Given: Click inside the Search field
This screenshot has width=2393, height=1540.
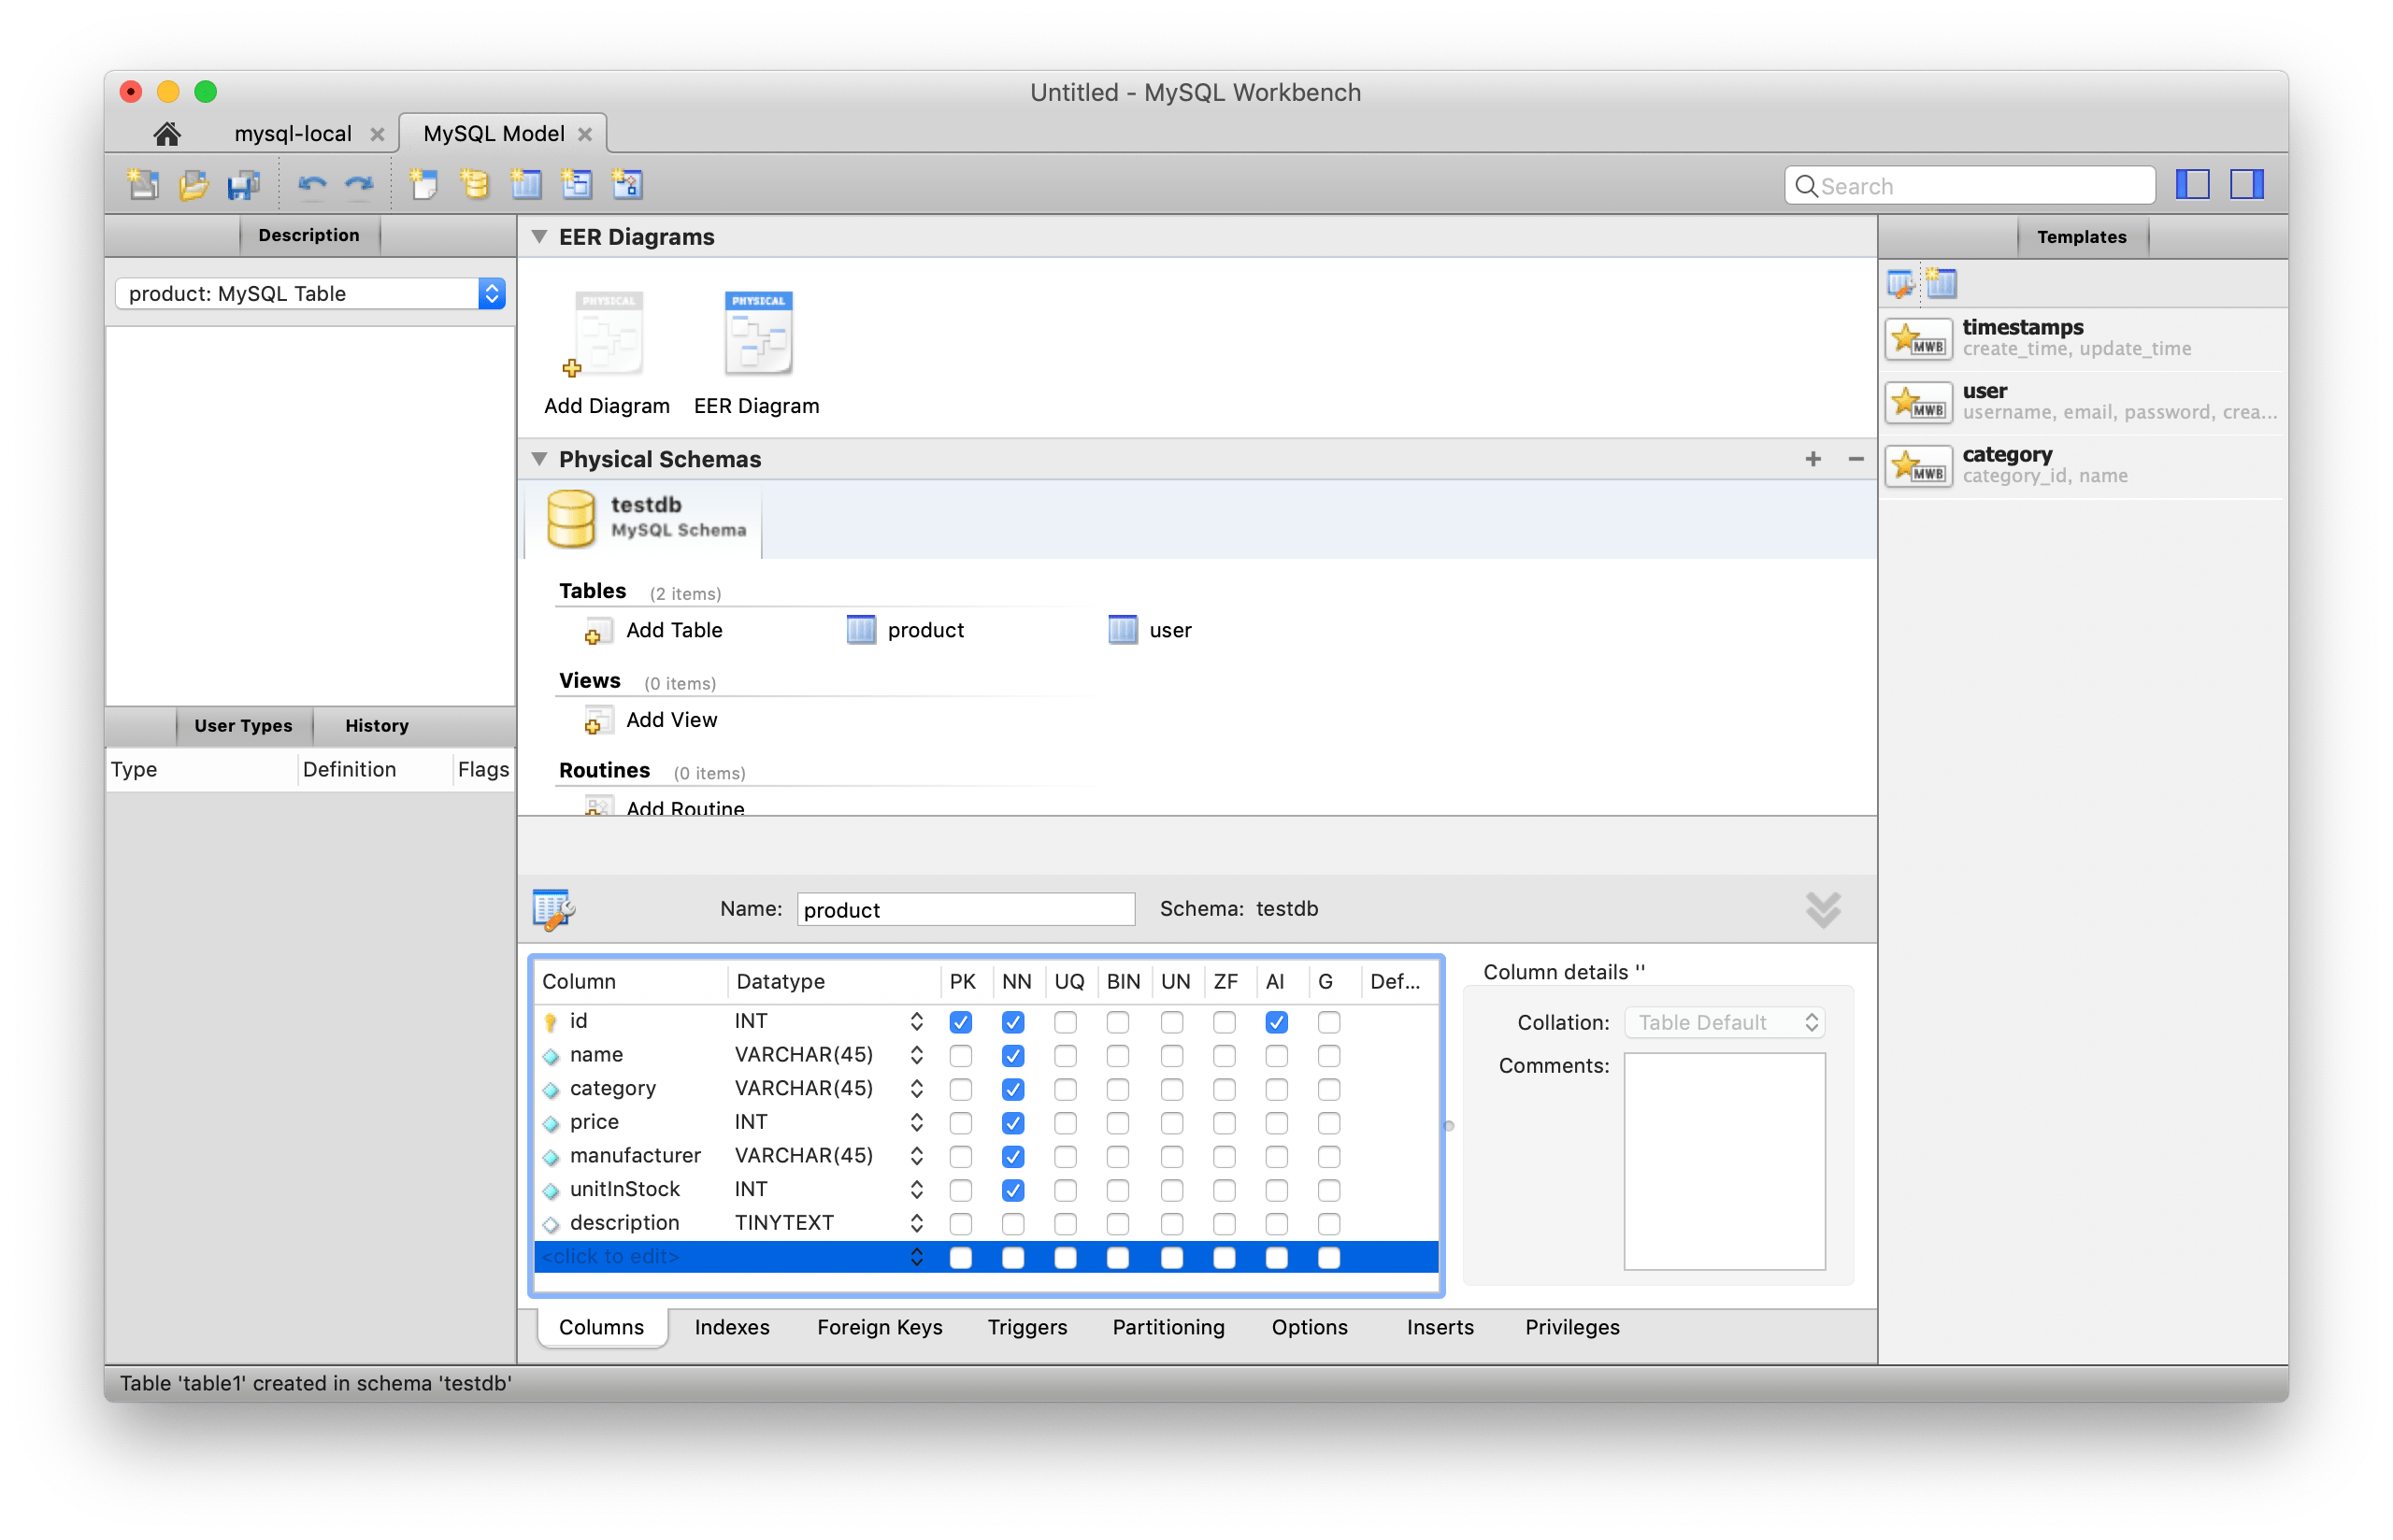Looking at the screenshot, I should tap(1968, 185).
